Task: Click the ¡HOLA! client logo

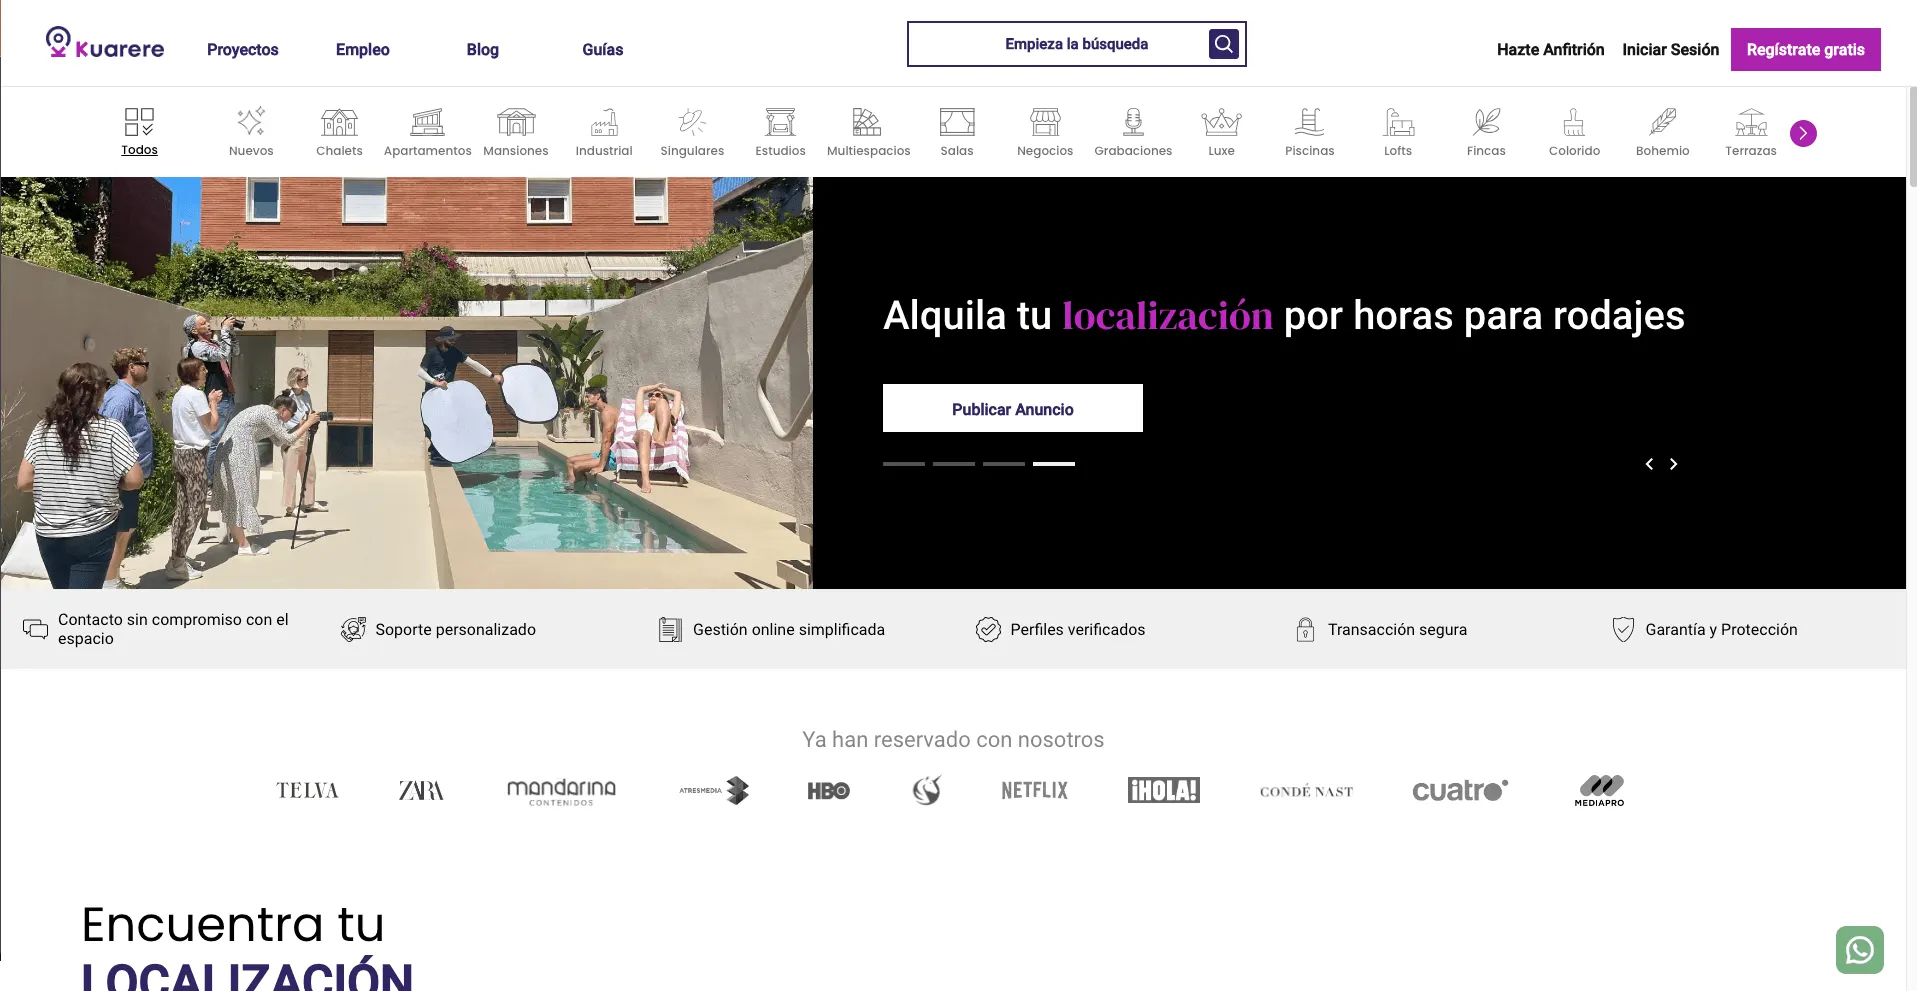Action: tap(1164, 790)
